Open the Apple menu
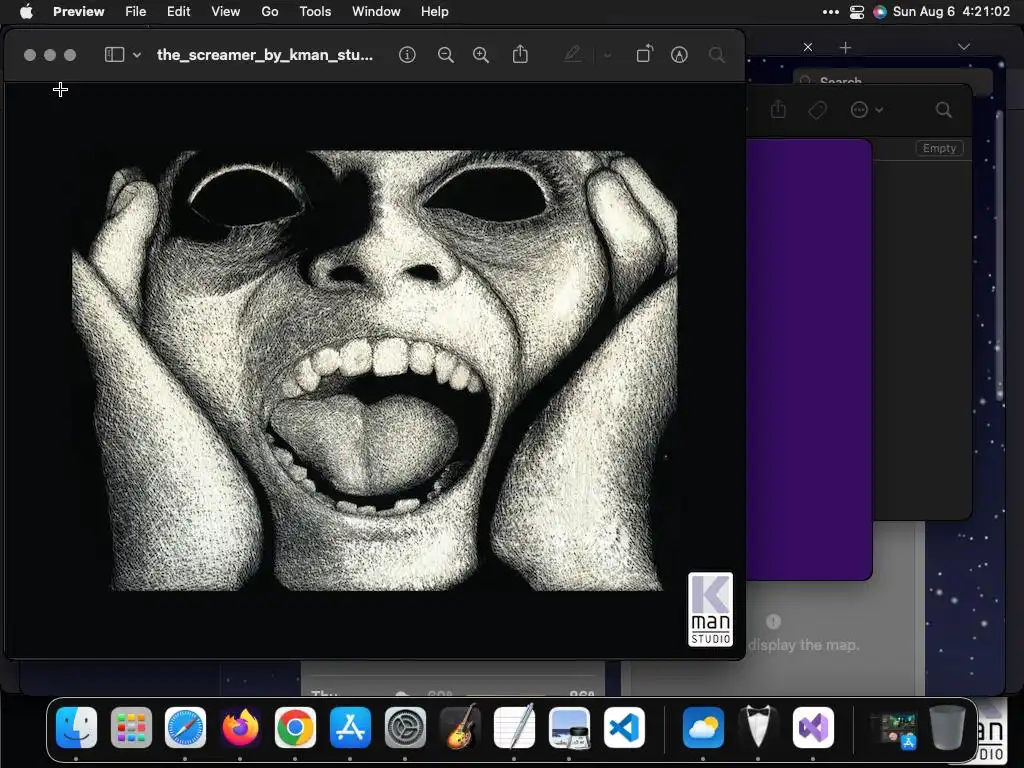The image size is (1024, 768). click(26, 11)
